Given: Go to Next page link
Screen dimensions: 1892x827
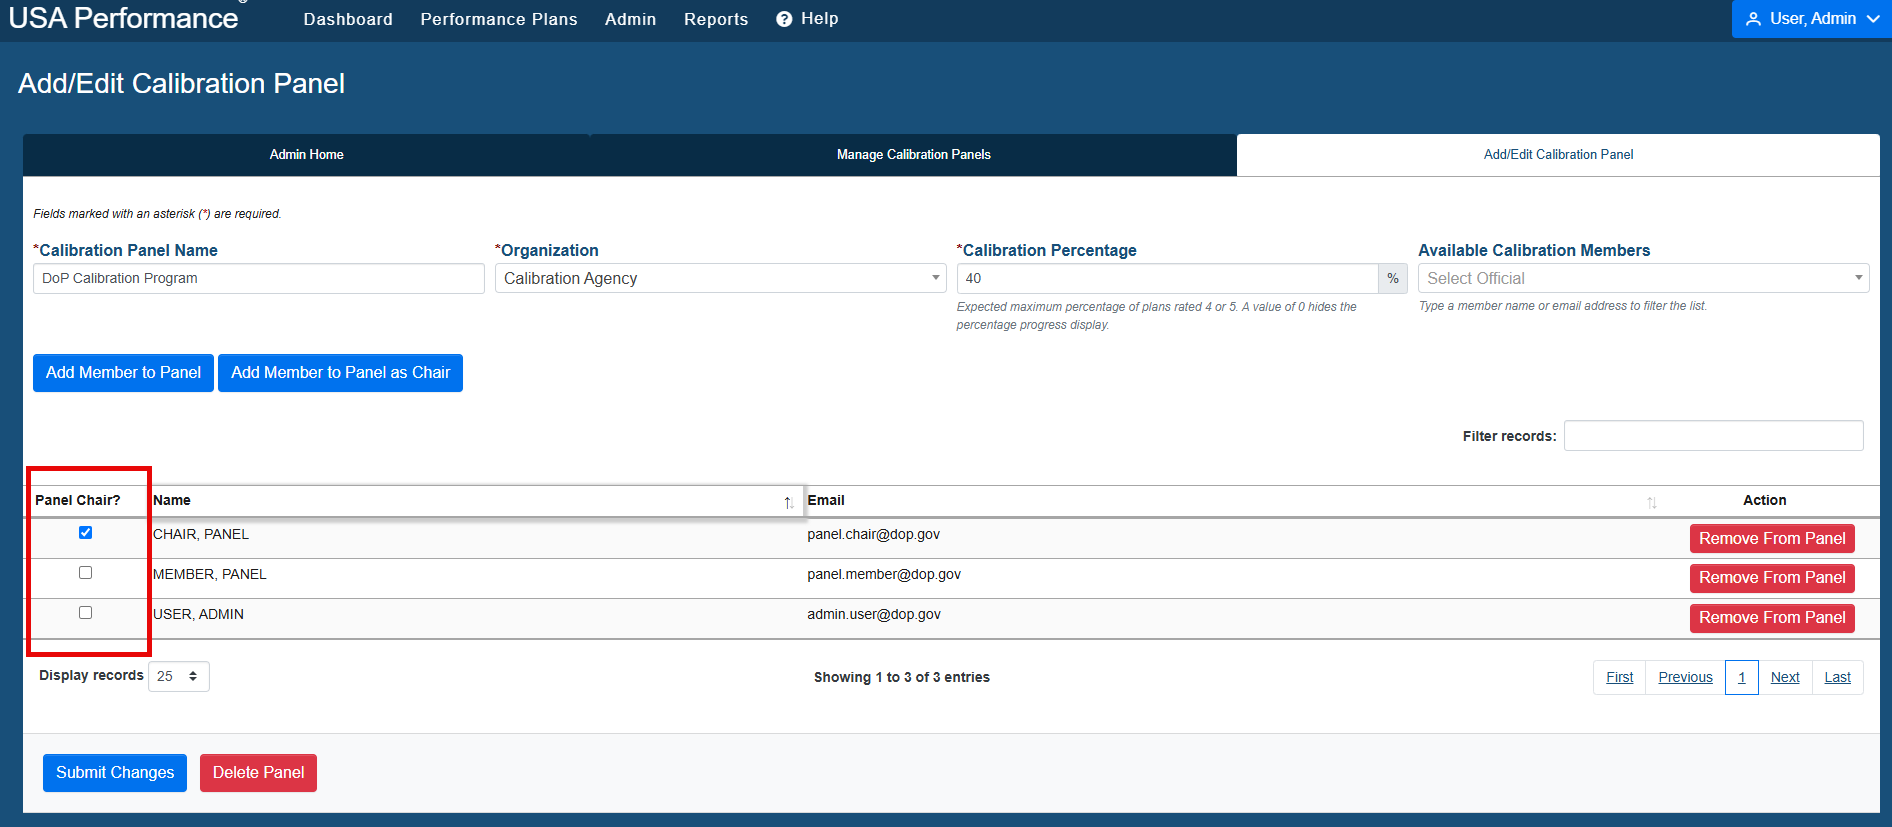Looking at the screenshot, I should point(1785,677).
